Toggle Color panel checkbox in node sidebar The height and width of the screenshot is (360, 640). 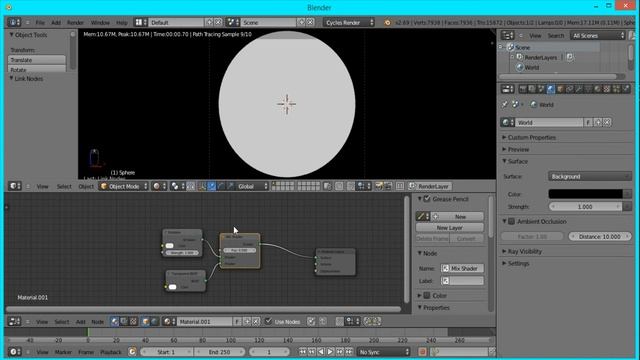tap(427, 296)
